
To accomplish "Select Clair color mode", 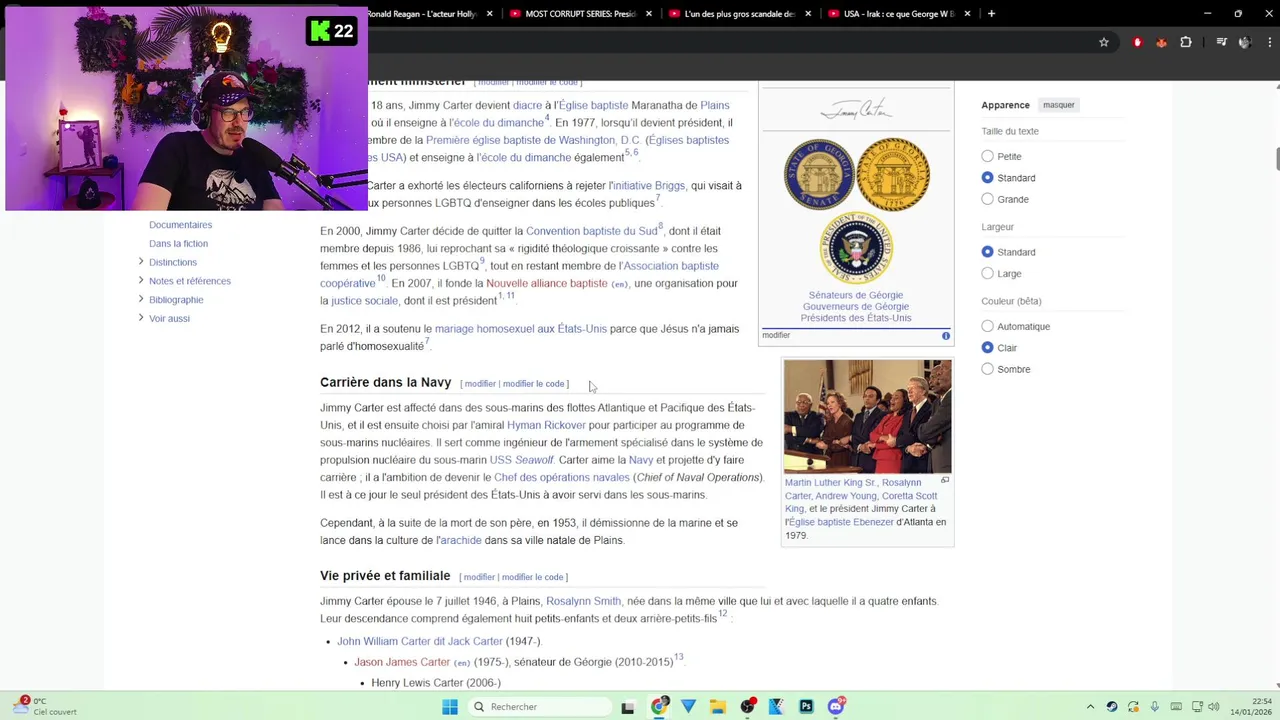I will tap(988, 348).
